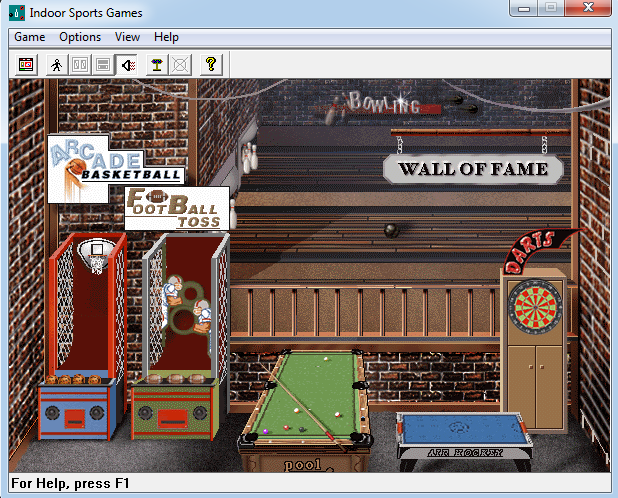
Task: Click the green pool table
Action: point(305,398)
